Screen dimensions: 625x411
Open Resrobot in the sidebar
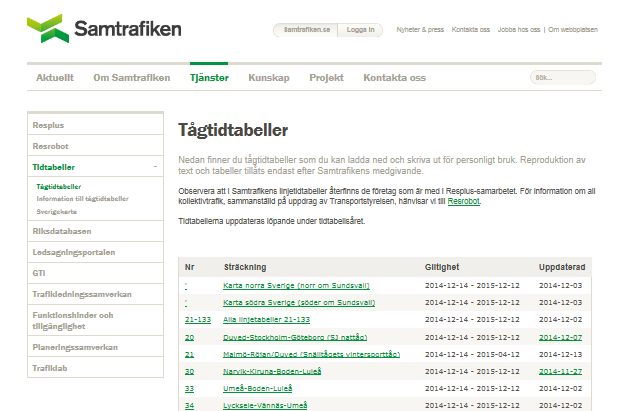point(95,146)
